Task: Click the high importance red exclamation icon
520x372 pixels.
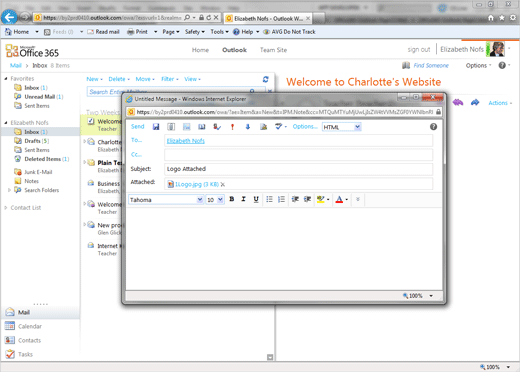Action: click(232, 127)
